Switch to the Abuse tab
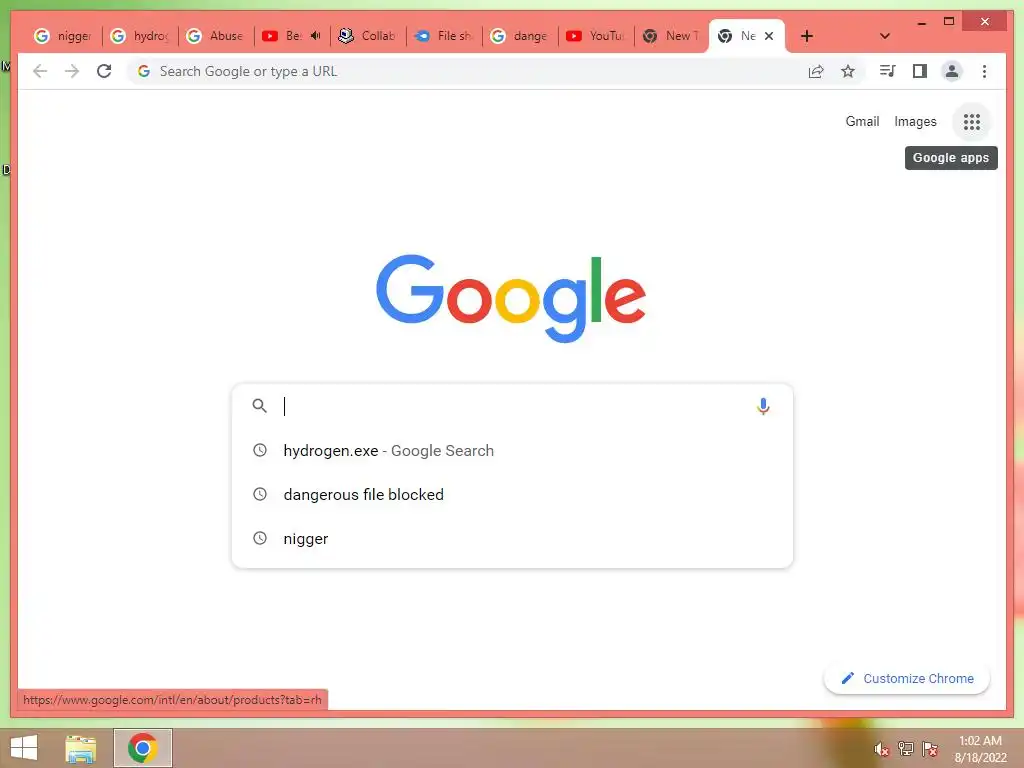This screenshot has height=768, width=1024. click(x=216, y=36)
